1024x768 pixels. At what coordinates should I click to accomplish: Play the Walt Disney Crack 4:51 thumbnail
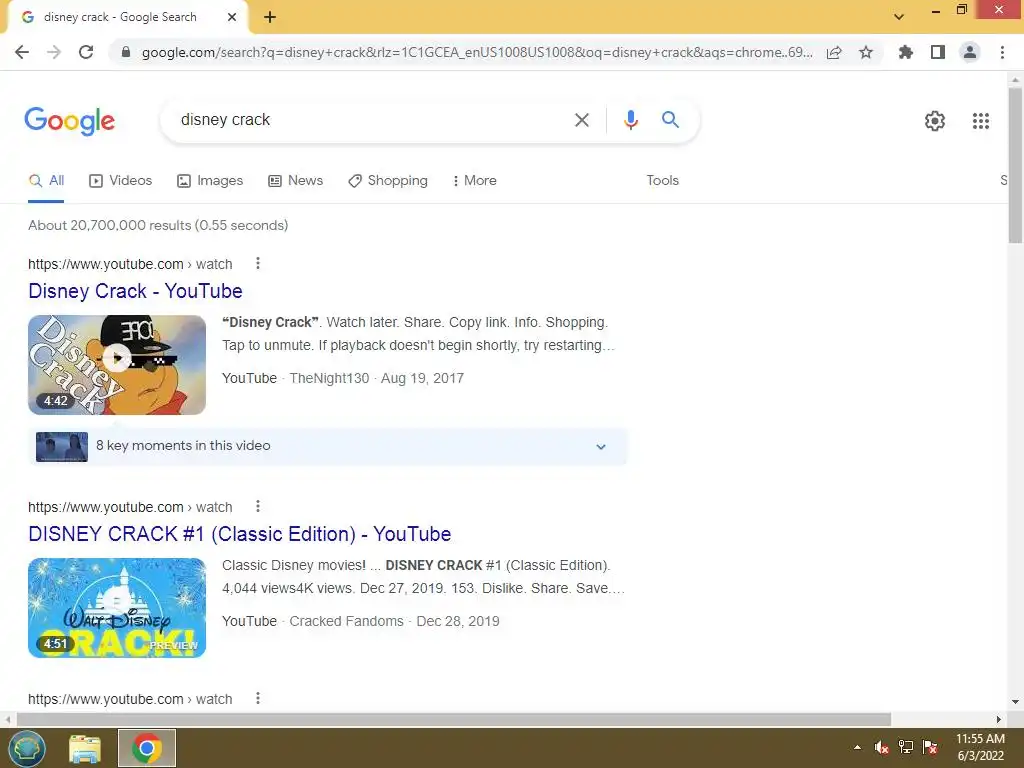point(117,608)
